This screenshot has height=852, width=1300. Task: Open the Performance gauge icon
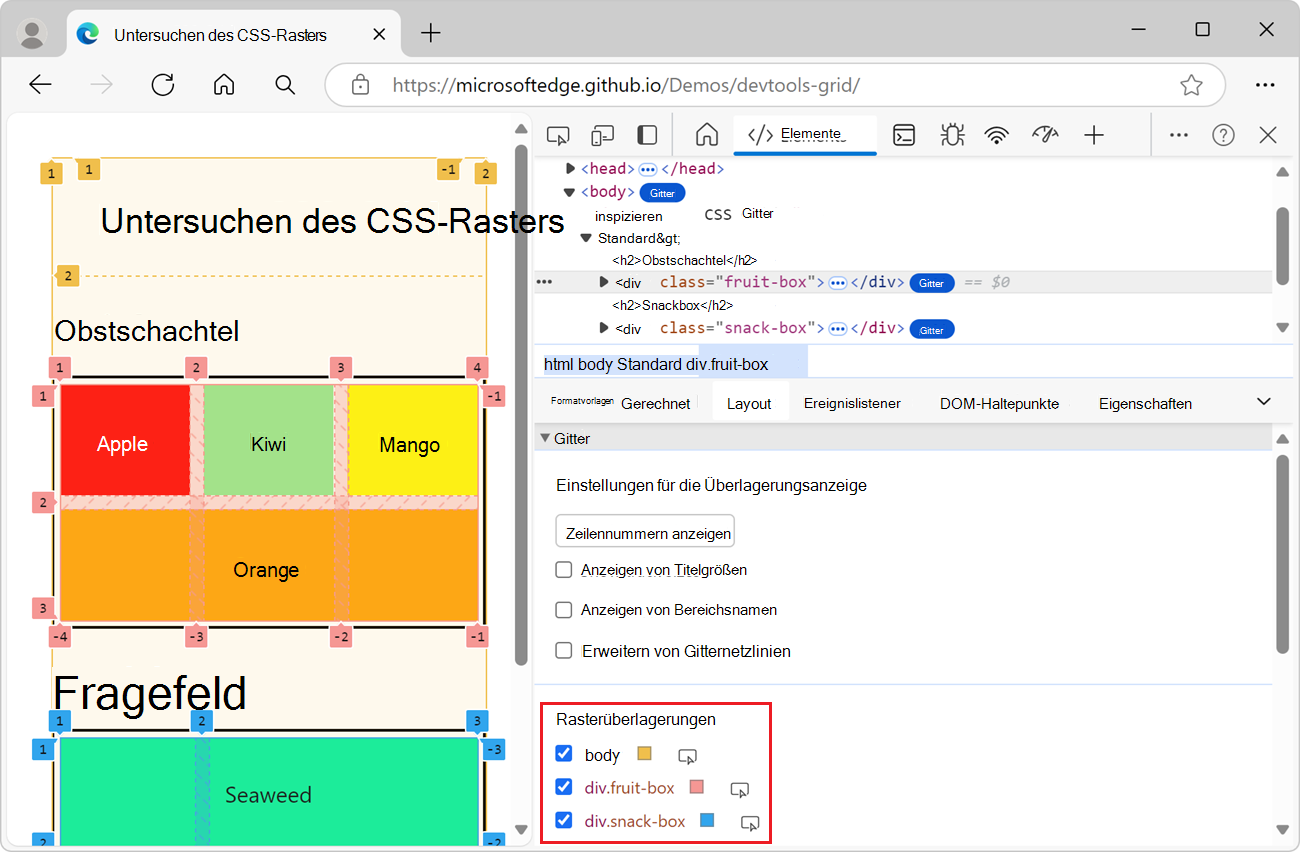[1045, 135]
